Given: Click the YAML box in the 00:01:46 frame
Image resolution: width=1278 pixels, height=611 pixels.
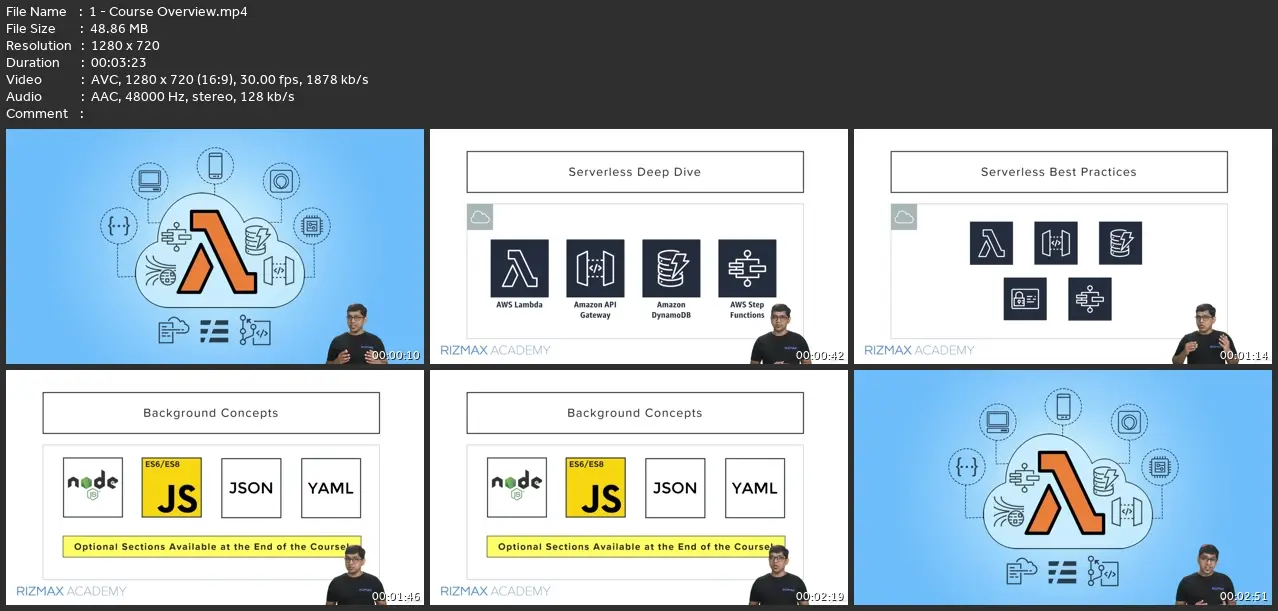Looking at the screenshot, I should (x=331, y=487).
